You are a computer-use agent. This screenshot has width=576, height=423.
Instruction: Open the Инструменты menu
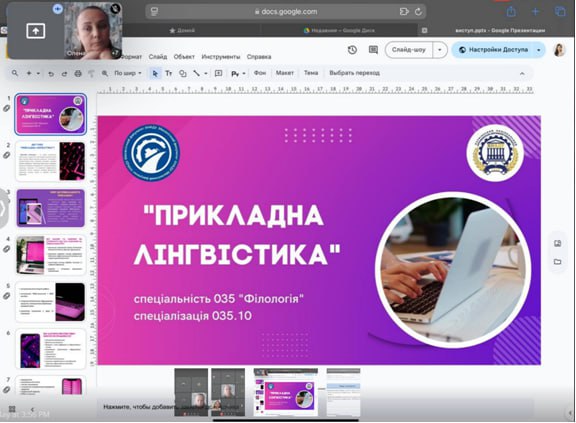pyautogui.click(x=221, y=57)
